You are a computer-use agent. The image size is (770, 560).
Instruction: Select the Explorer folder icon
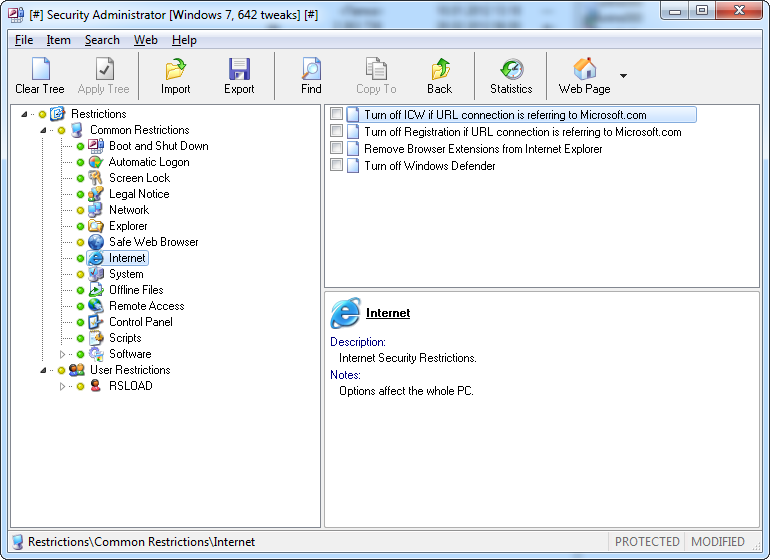tap(96, 226)
